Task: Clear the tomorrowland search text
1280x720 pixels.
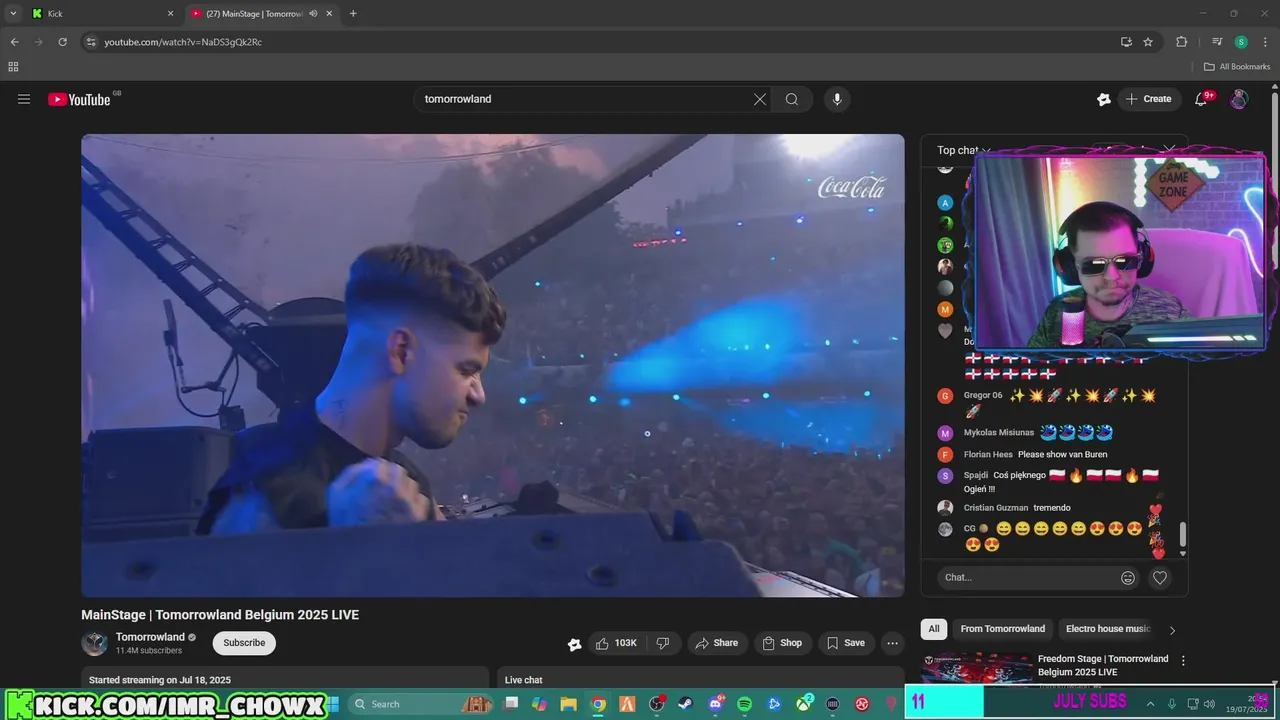Action: click(x=760, y=99)
